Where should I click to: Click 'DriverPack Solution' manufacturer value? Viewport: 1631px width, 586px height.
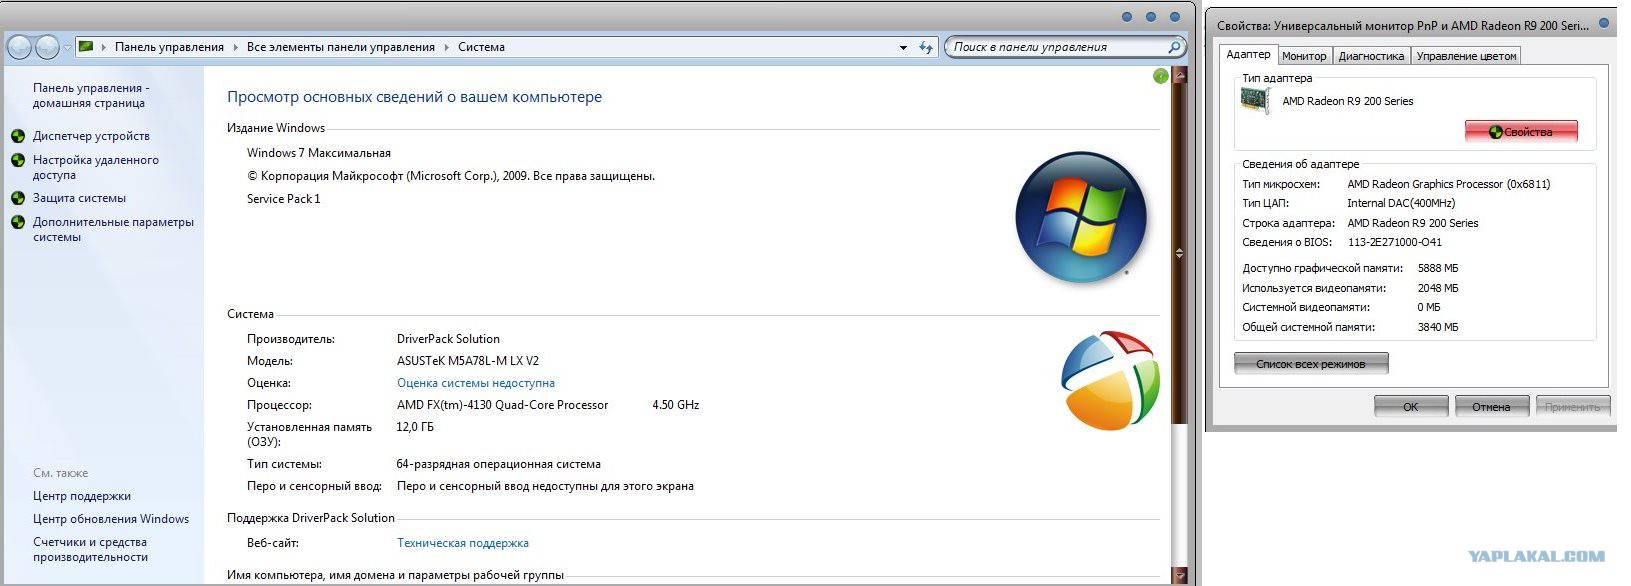click(x=448, y=339)
